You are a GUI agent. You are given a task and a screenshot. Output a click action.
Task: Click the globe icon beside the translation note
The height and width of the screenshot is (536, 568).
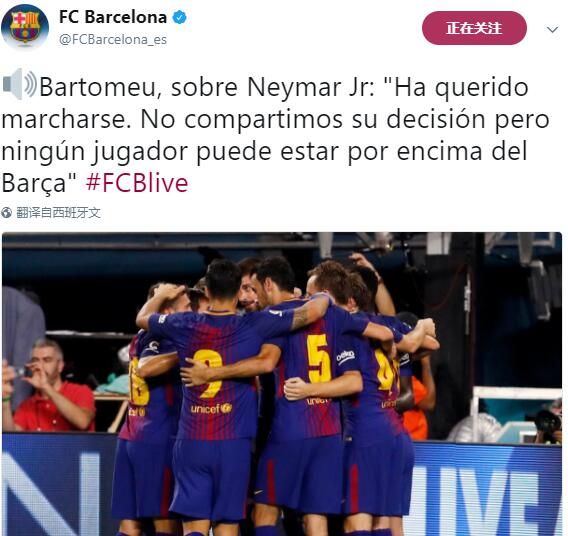[7, 213]
